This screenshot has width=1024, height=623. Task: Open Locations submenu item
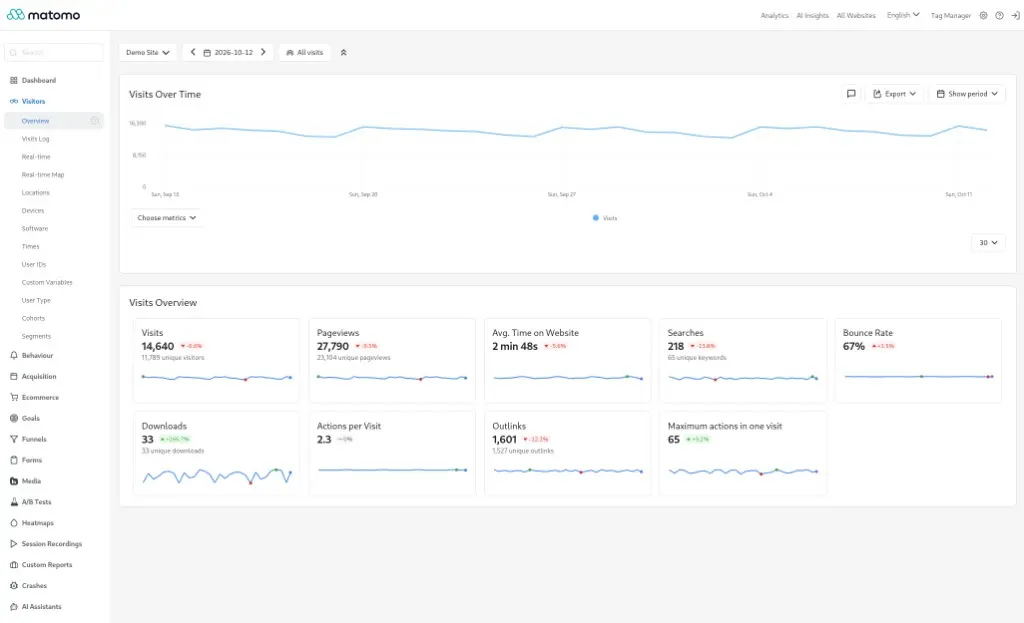pos(35,193)
